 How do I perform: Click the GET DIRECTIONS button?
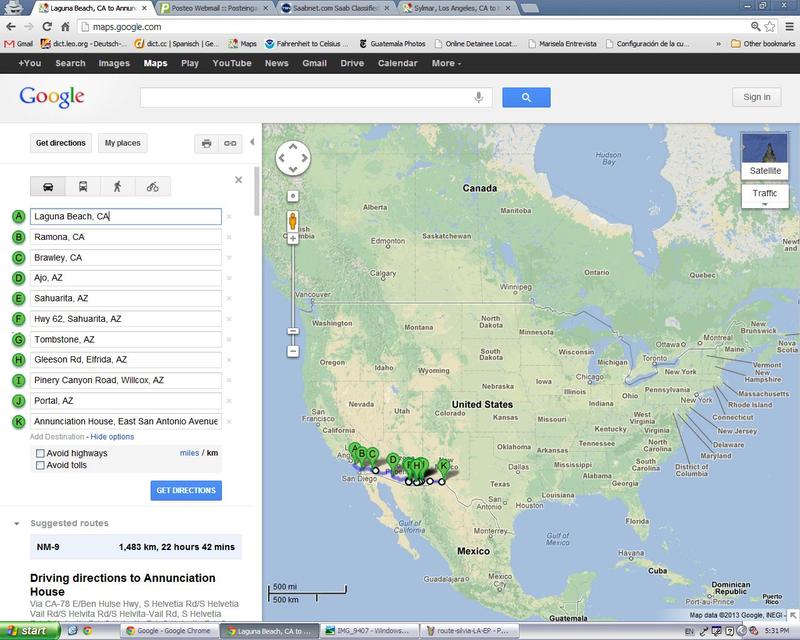coord(186,490)
